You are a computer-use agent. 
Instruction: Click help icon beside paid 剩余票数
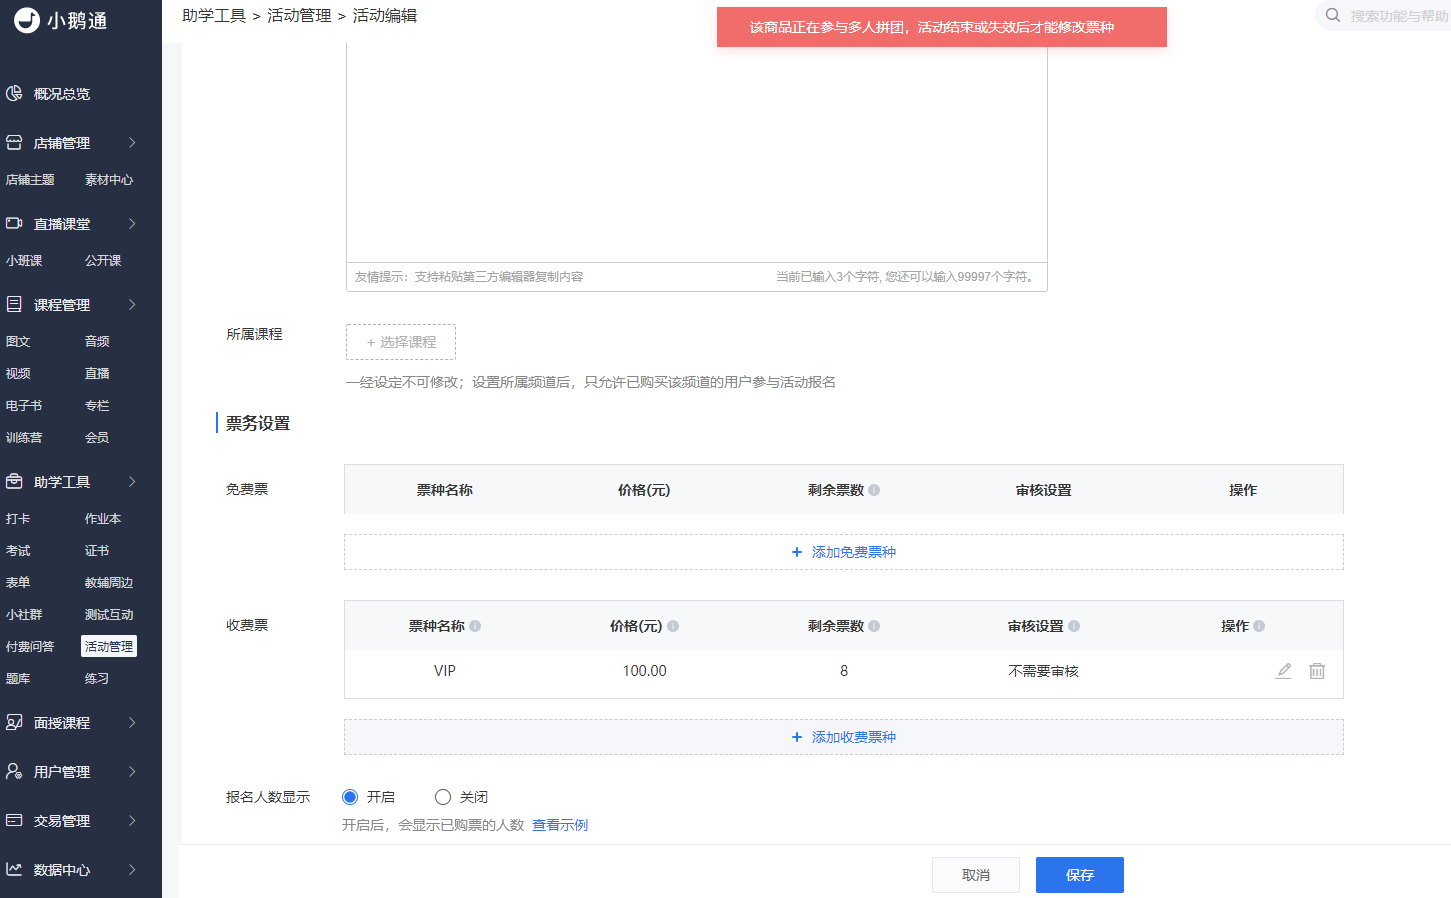pyautogui.click(x=874, y=626)
